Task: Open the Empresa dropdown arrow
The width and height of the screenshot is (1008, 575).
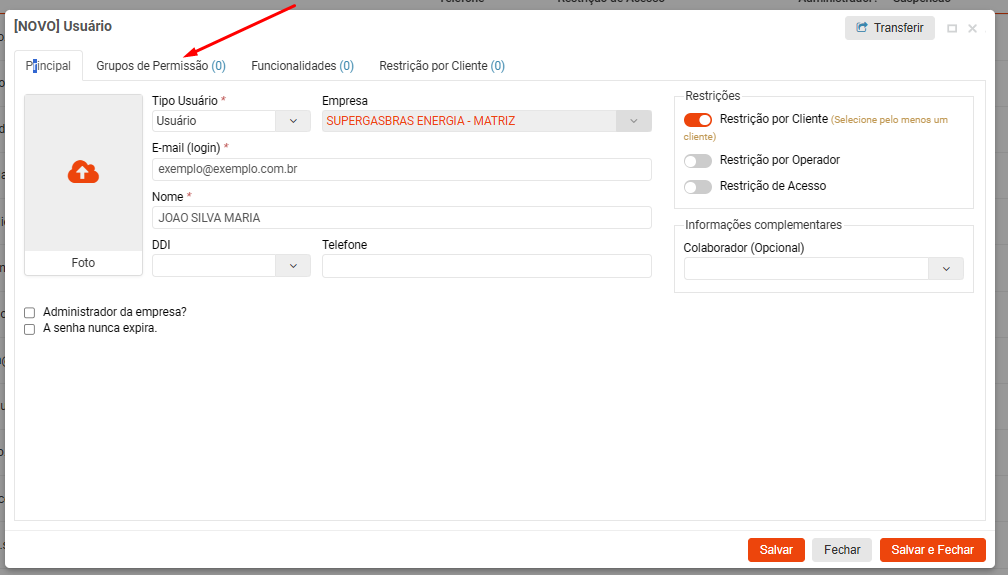Action: tap(633, 121)
